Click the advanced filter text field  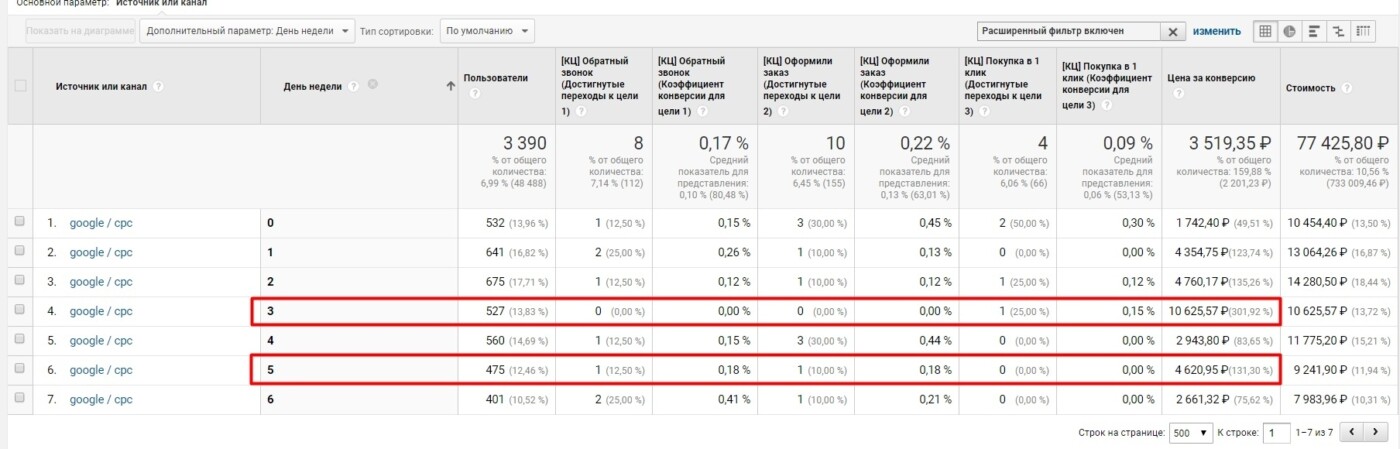(x=1069, y=32)
